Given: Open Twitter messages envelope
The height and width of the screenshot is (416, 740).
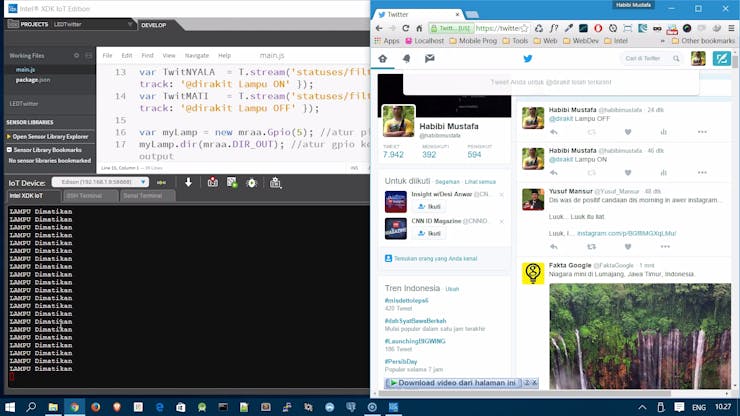Looking at the screenshot, I should 429,59.
